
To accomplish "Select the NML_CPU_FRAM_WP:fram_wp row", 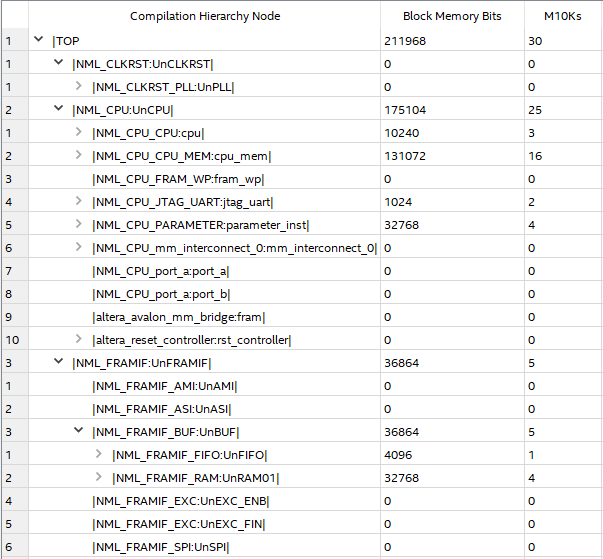I will click(302, 179).
